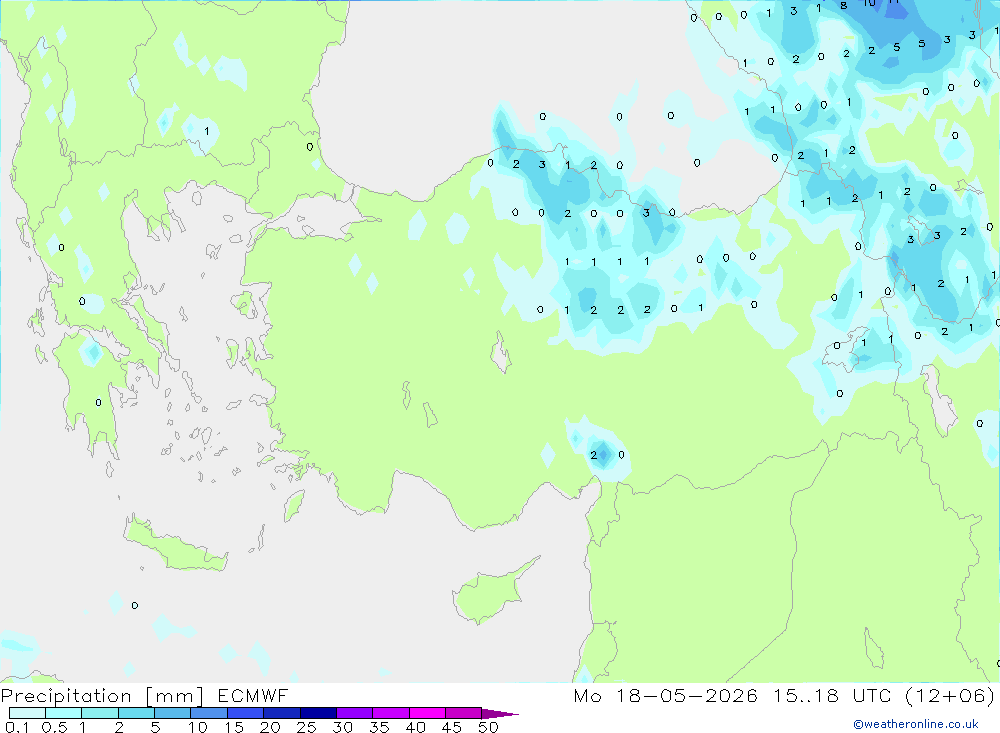Image resolution: width=1000 pixels, height=733 pixels.
Task: Click the 'ECMWF' model label
Action: (x=253, y=695)
